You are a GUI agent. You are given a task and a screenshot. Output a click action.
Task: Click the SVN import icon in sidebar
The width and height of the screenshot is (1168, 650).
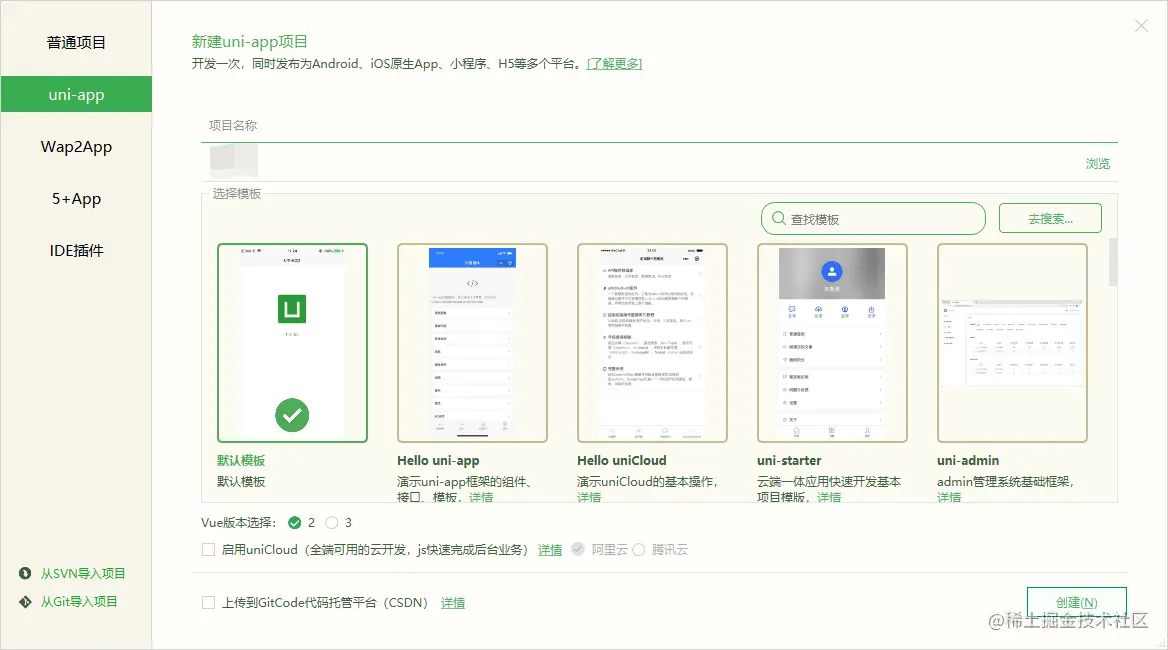click(x=25, y=573)
